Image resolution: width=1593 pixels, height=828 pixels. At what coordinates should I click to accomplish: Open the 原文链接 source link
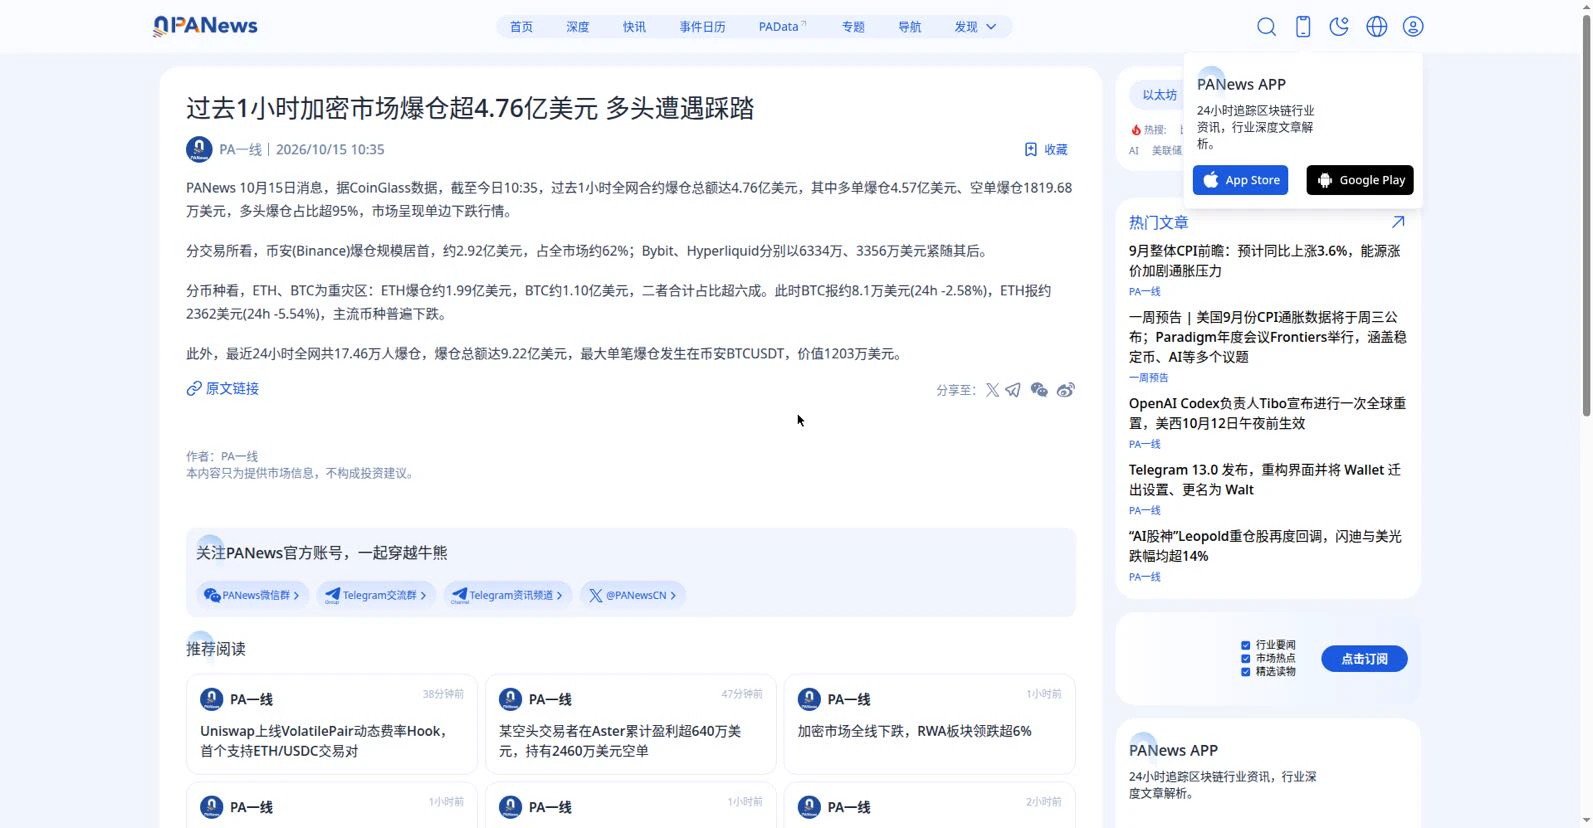point(223,389)
